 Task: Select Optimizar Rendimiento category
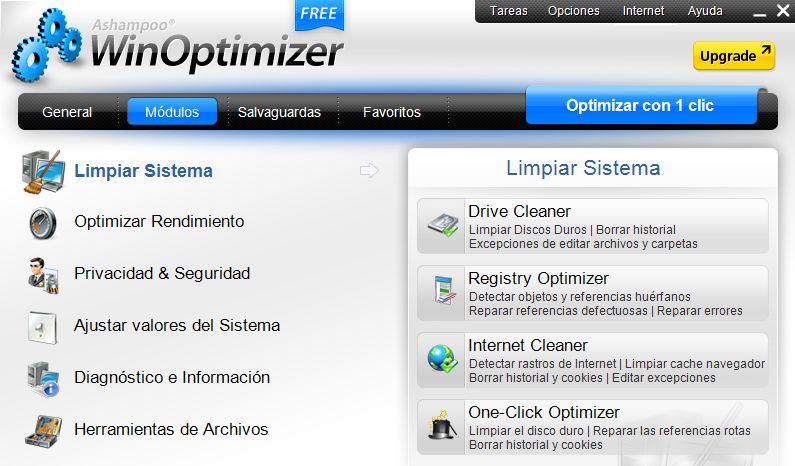159,222
